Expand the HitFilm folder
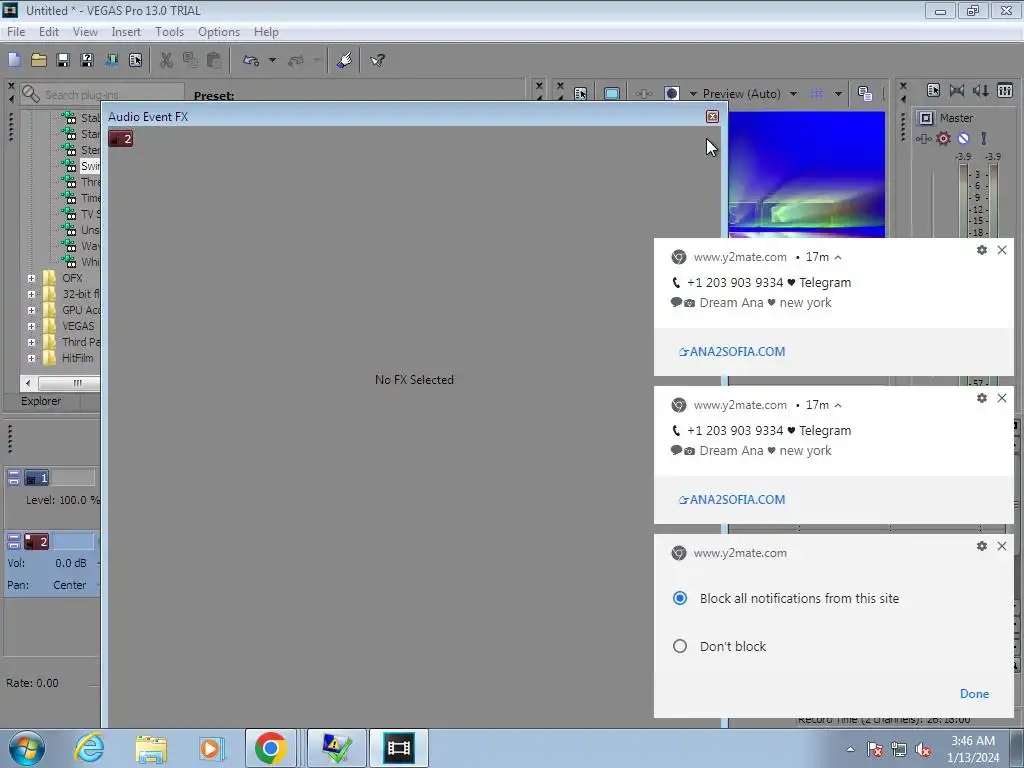 point(31,358)
